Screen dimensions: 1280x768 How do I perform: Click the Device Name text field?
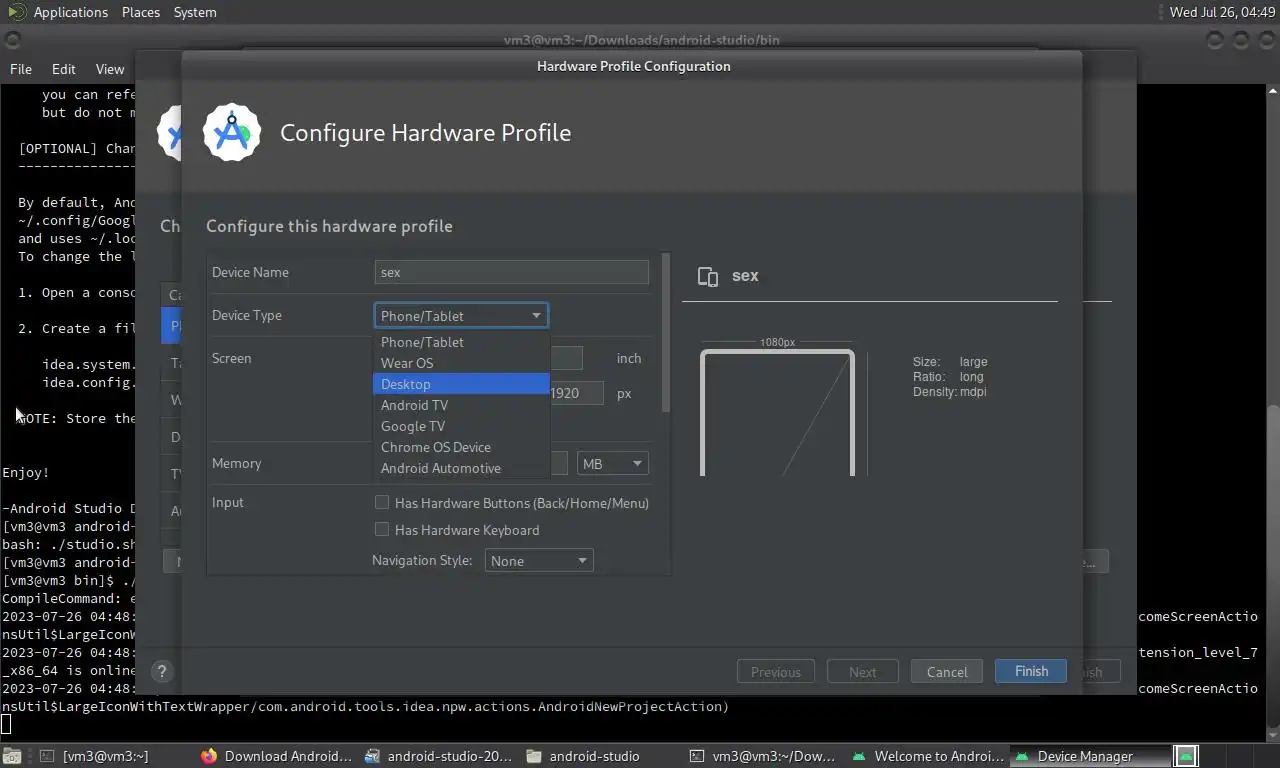click(x=512, y=272)
